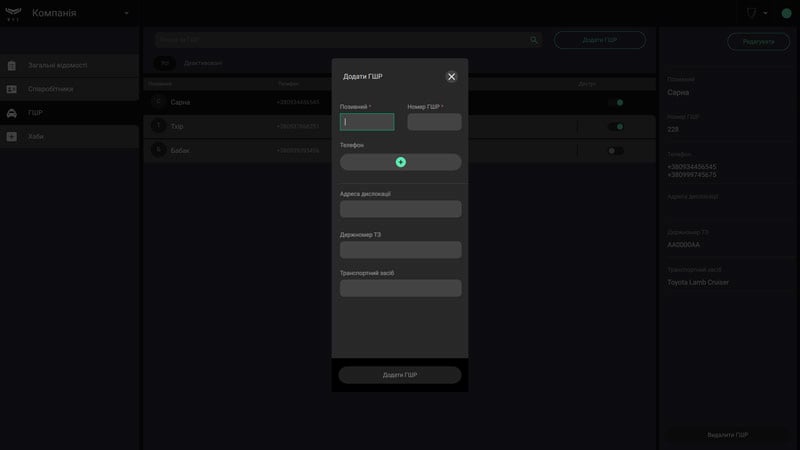Click Toyota Lamb Cruiser in details panel
The image size is (800, 450).
click(x=697, y=282)
